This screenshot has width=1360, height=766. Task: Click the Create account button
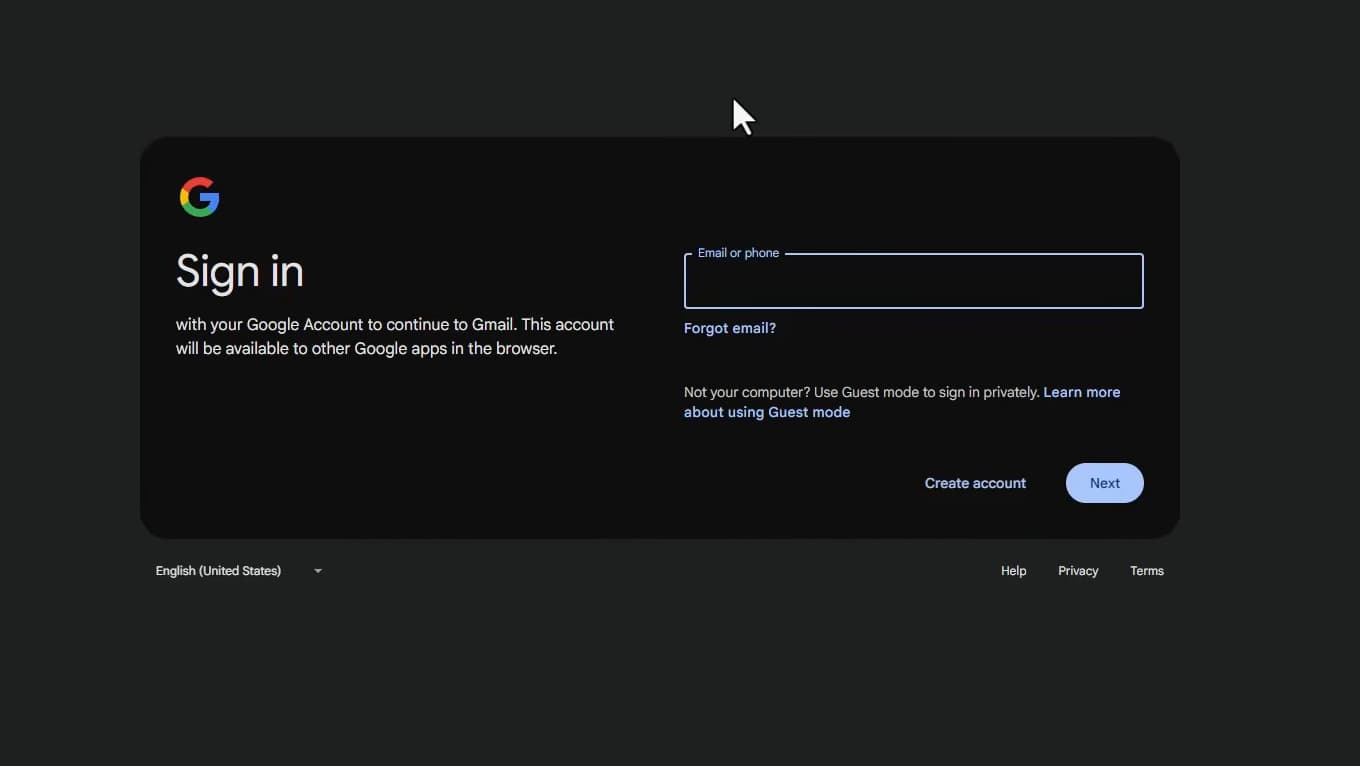click(x=975, y=483)
